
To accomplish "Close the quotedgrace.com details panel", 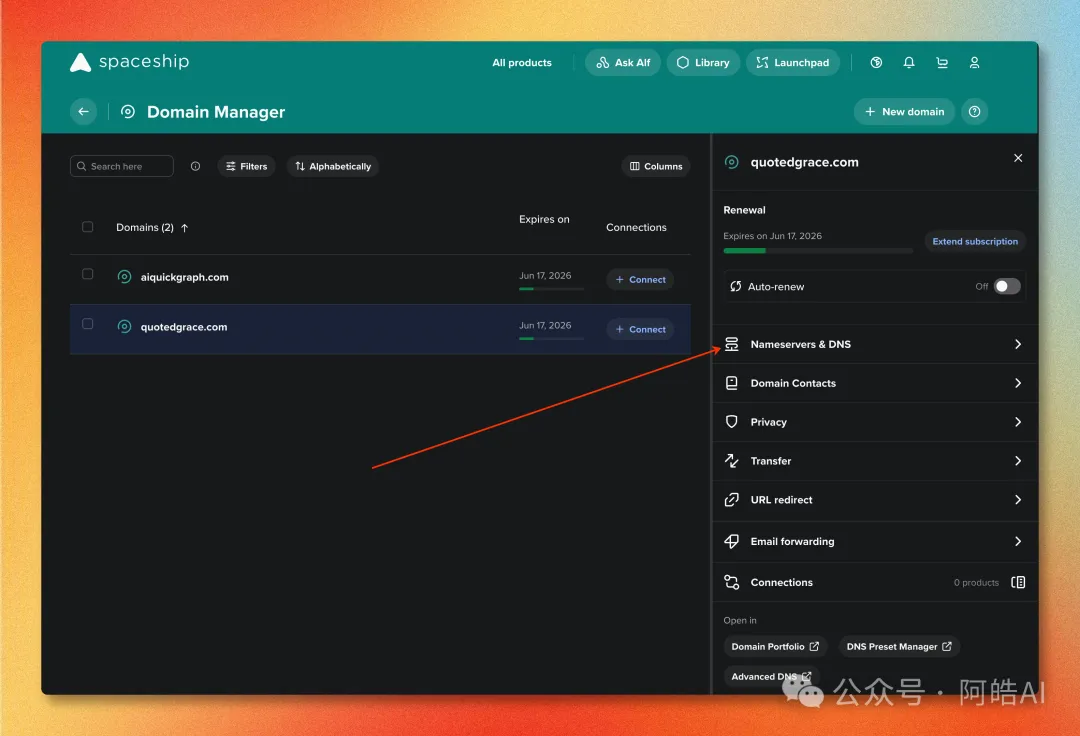I will [x=1018, y=158].
